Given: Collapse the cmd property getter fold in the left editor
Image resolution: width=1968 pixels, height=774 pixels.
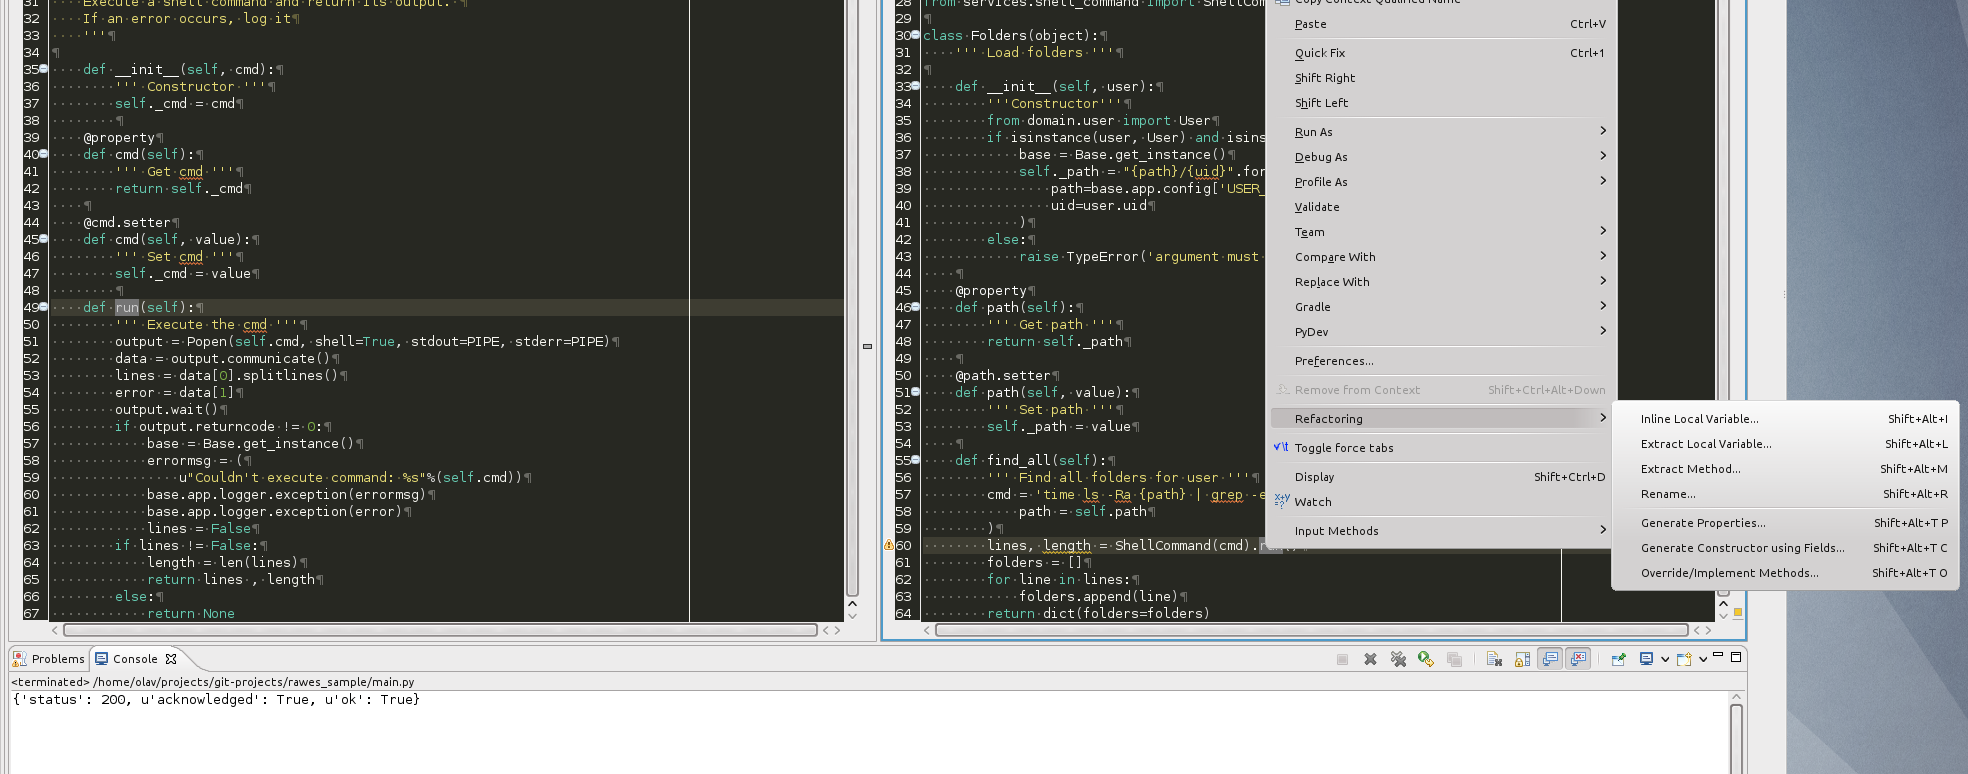Looking at the screenshot, I should (x=44, y=154).
